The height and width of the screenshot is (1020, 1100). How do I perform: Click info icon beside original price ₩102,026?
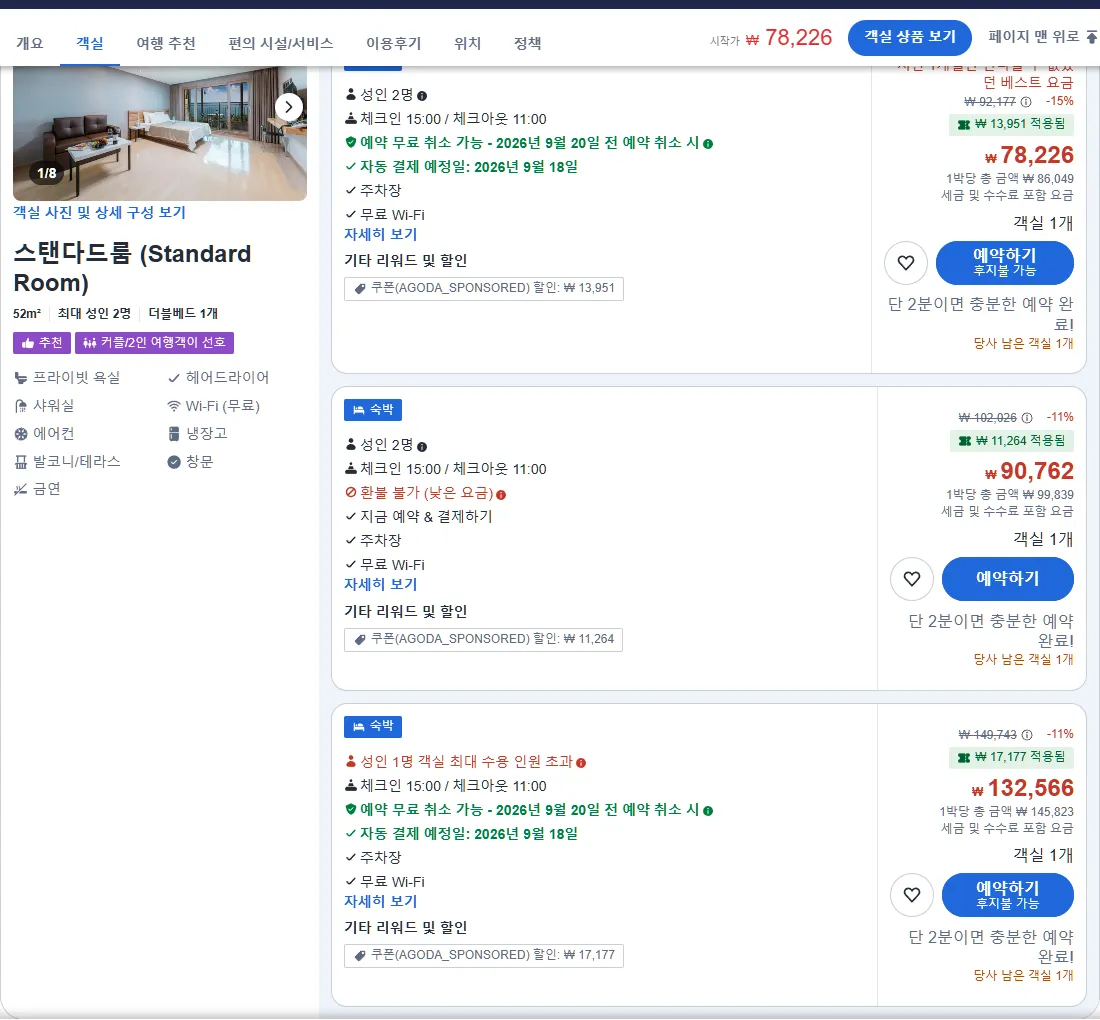pyautogui.click(x=1026, y=418)
